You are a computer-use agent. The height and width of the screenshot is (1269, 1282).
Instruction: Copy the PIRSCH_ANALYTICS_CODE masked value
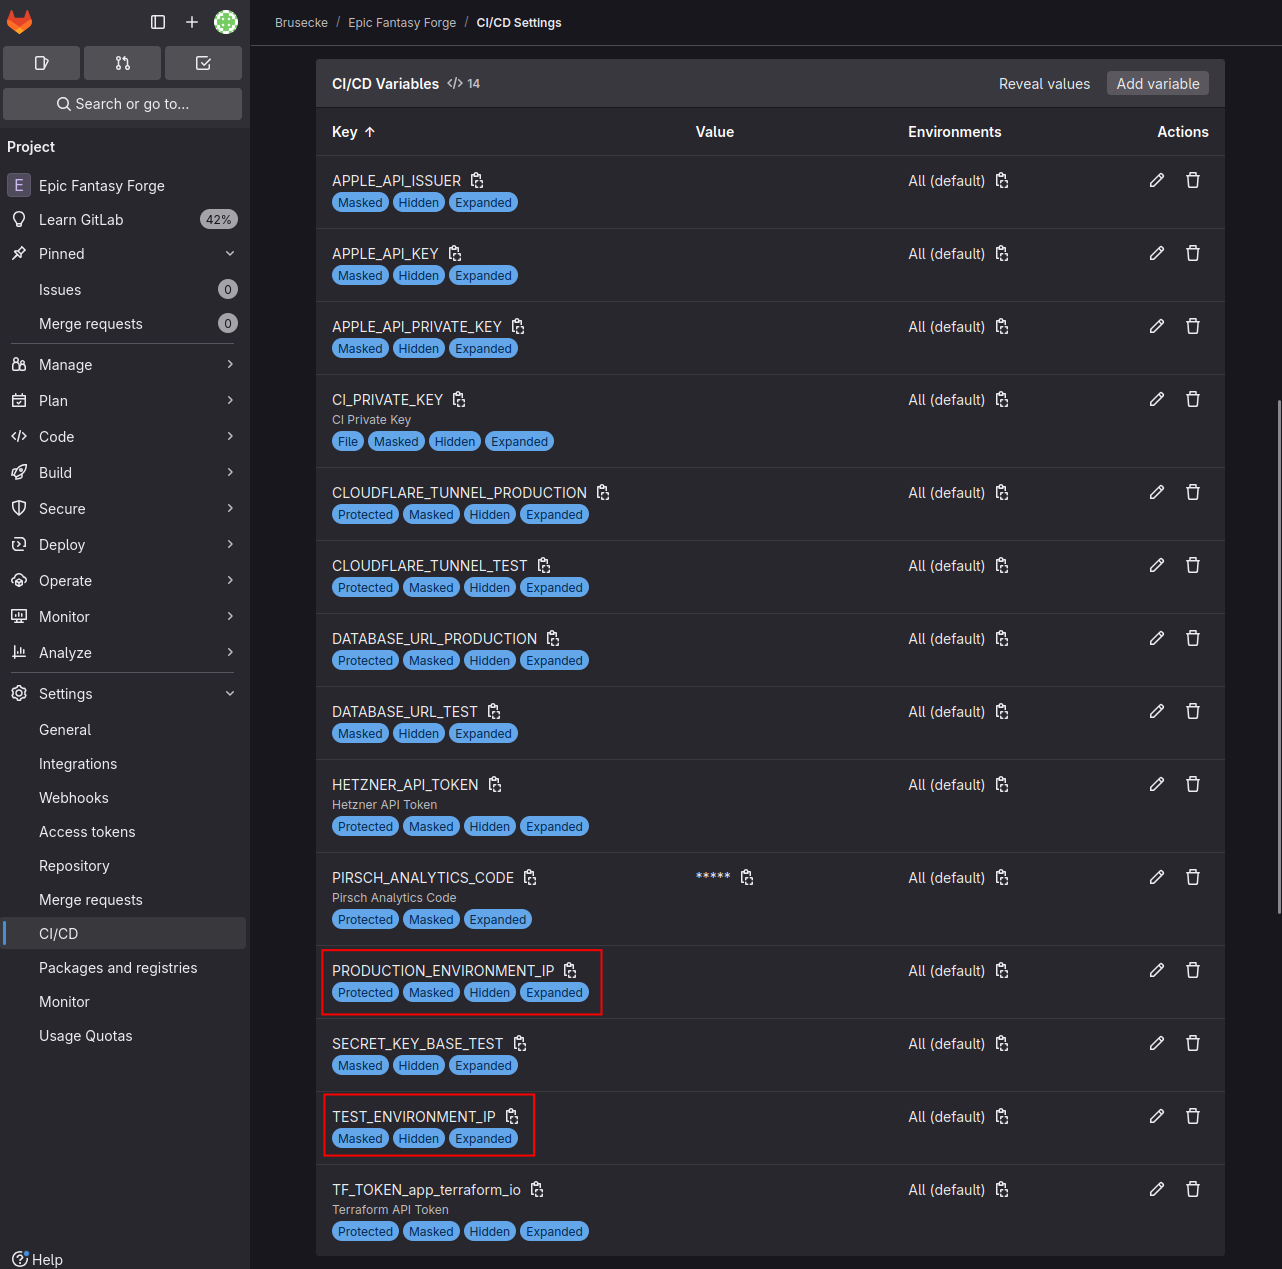pos(747,878)
